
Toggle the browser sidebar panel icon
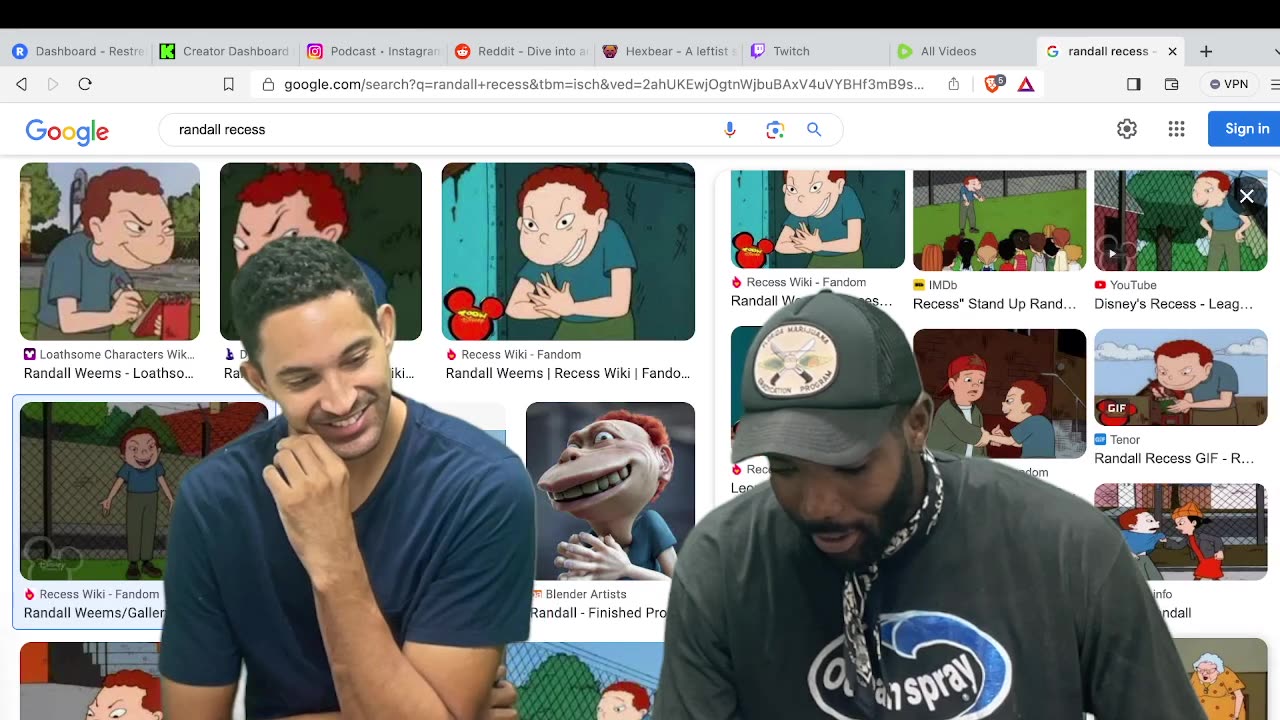pos(1133,84)
